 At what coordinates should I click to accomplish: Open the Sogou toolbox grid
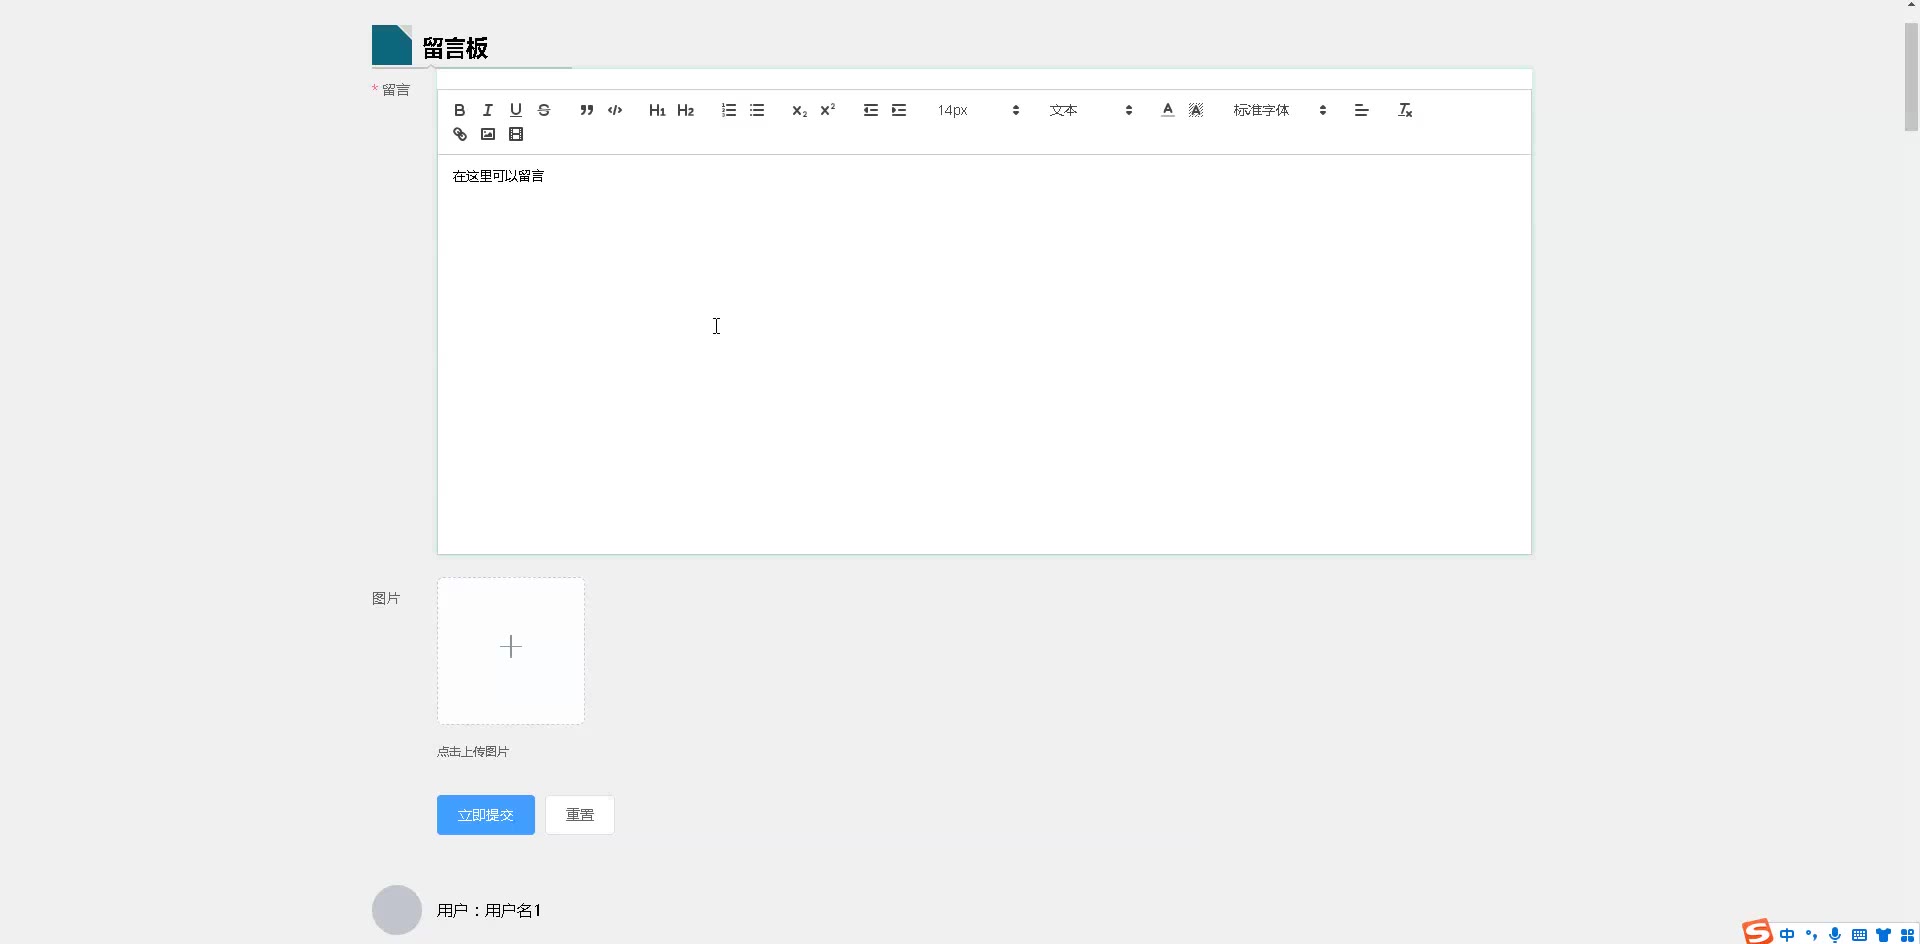click(1907, 935)
